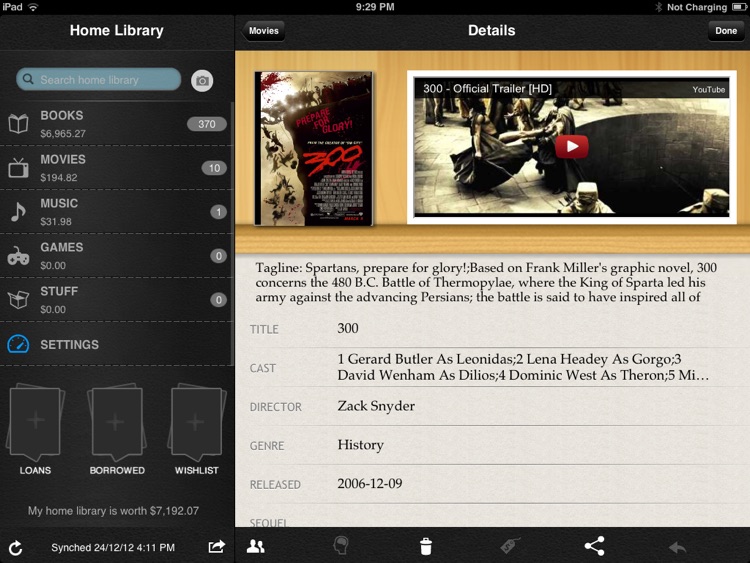Image resolution: width=750 pixels, height=563 pixels.
Task: Tap the Music count badge 1
Action: click(x=218, y=212)
